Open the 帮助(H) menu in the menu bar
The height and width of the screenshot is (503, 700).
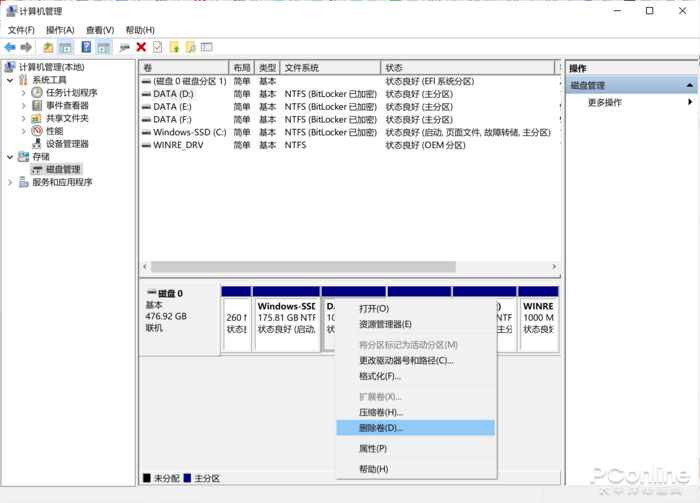click(140, 30)
